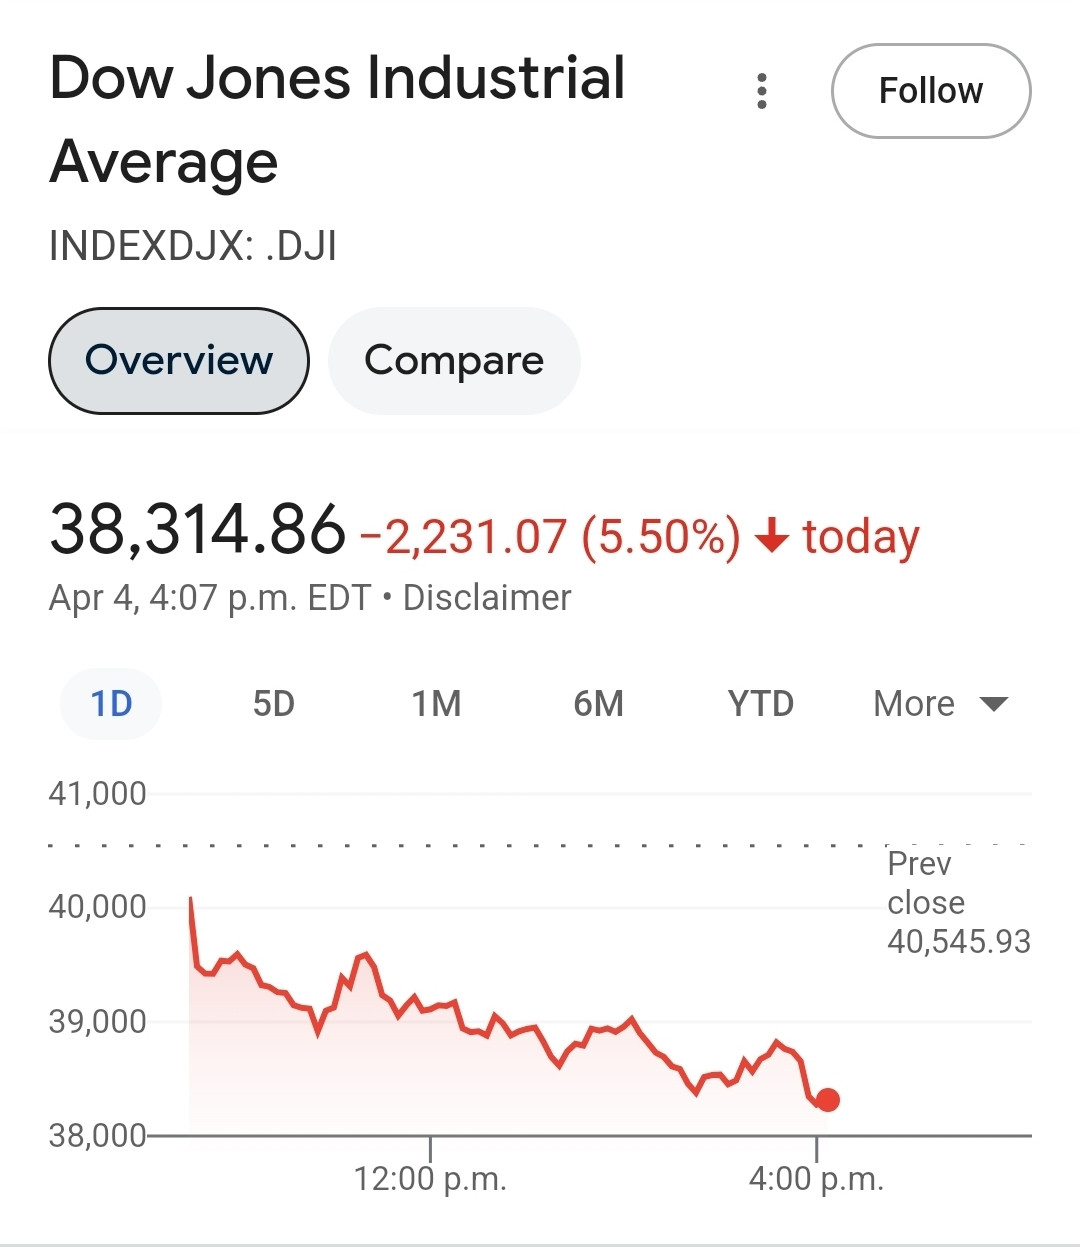Open the Compare tab
This screenshot has height=1247, width=1080.
(x=454, y=361)
